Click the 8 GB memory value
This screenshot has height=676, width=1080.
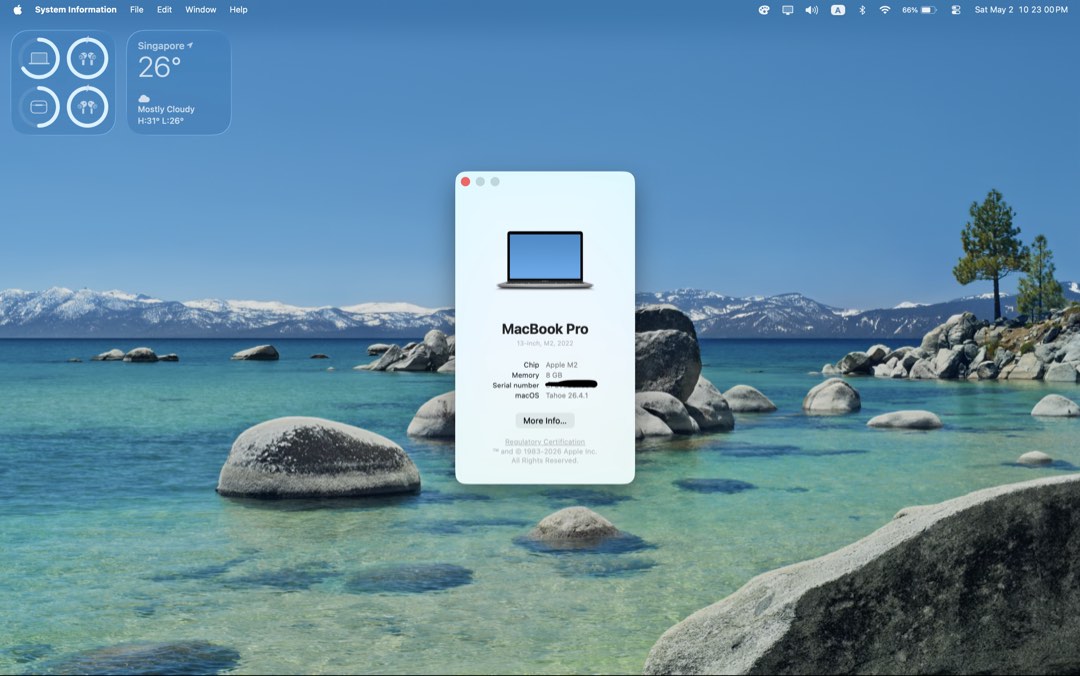coord(554,375)
